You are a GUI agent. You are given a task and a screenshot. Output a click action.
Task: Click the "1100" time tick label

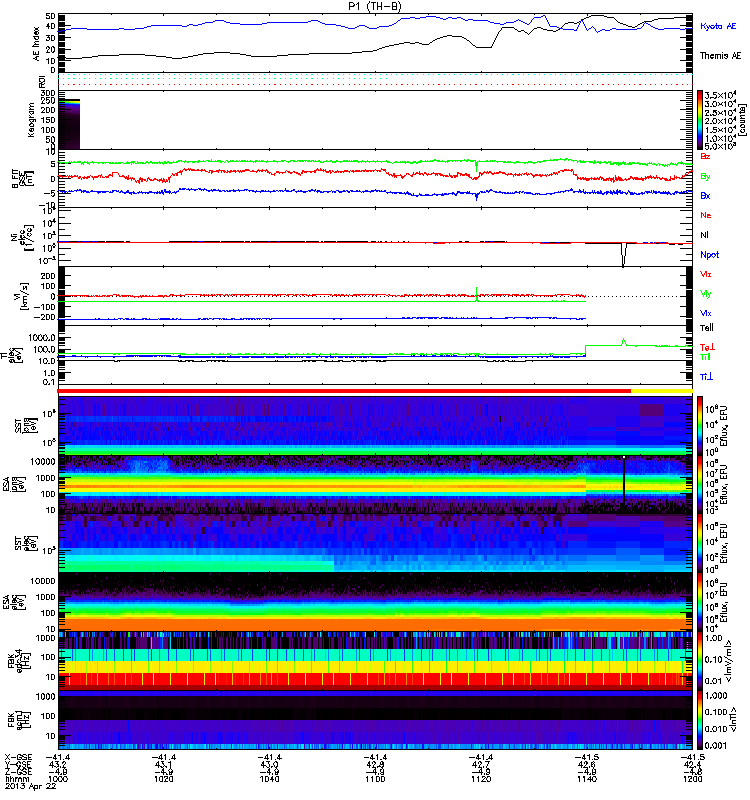[375, 779]
